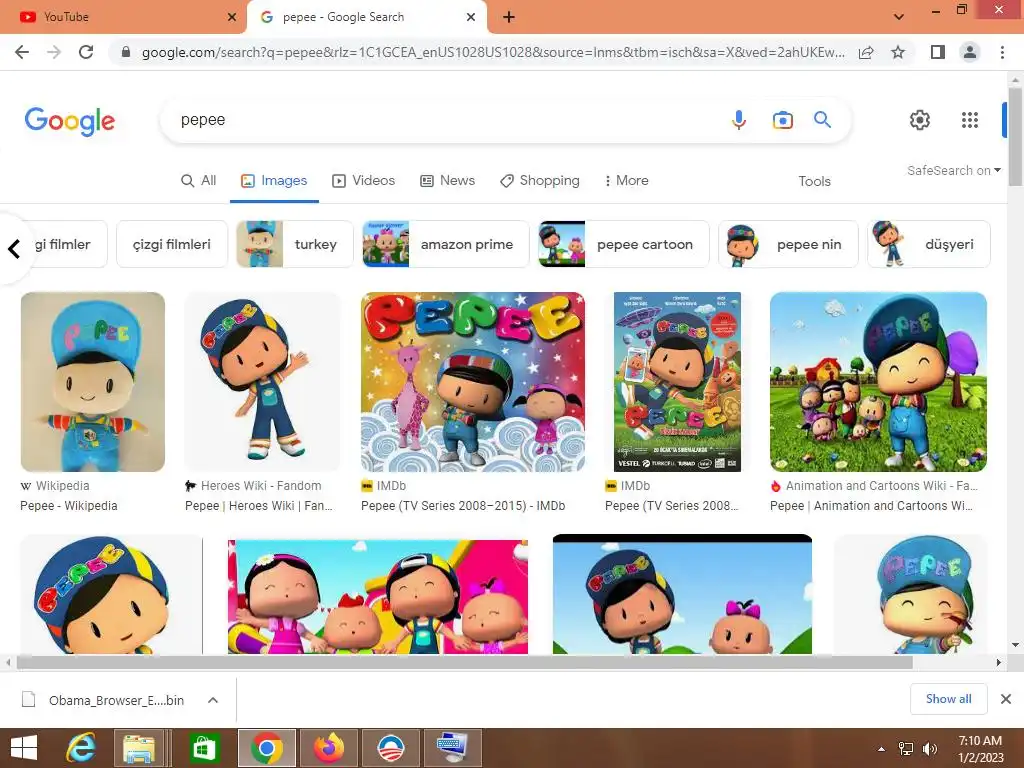Search by image with the camera icon
Screen dimensions: 1024x768
pos(782,120)
